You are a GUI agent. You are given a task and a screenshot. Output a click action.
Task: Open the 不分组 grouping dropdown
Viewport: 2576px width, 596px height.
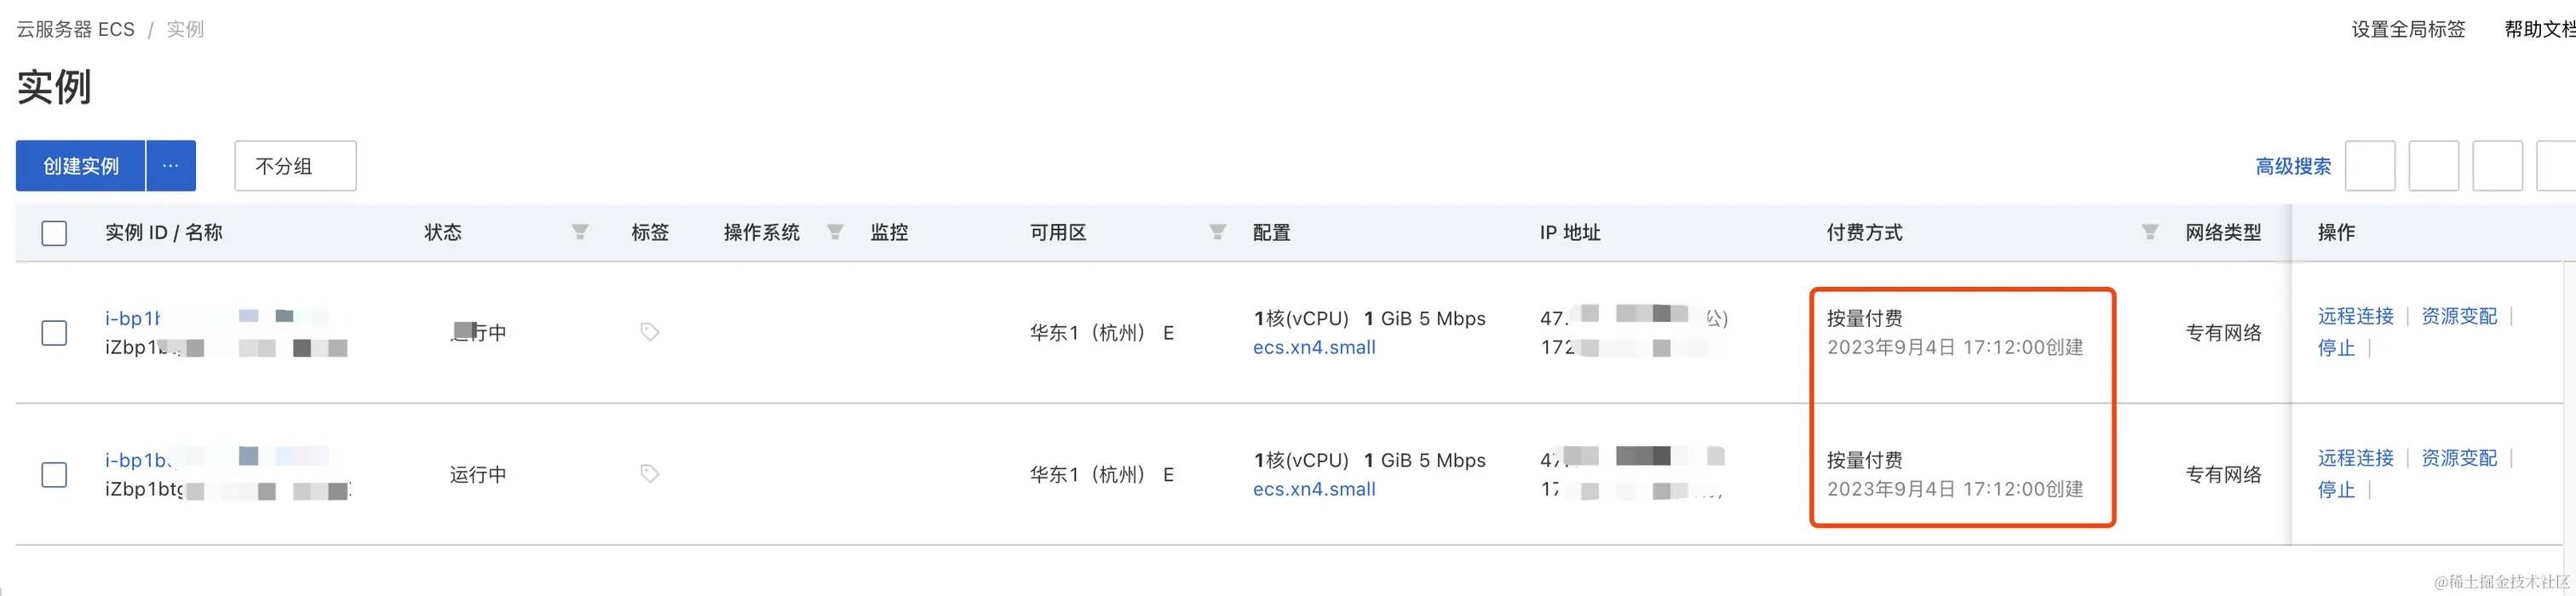tap(294, 165)
